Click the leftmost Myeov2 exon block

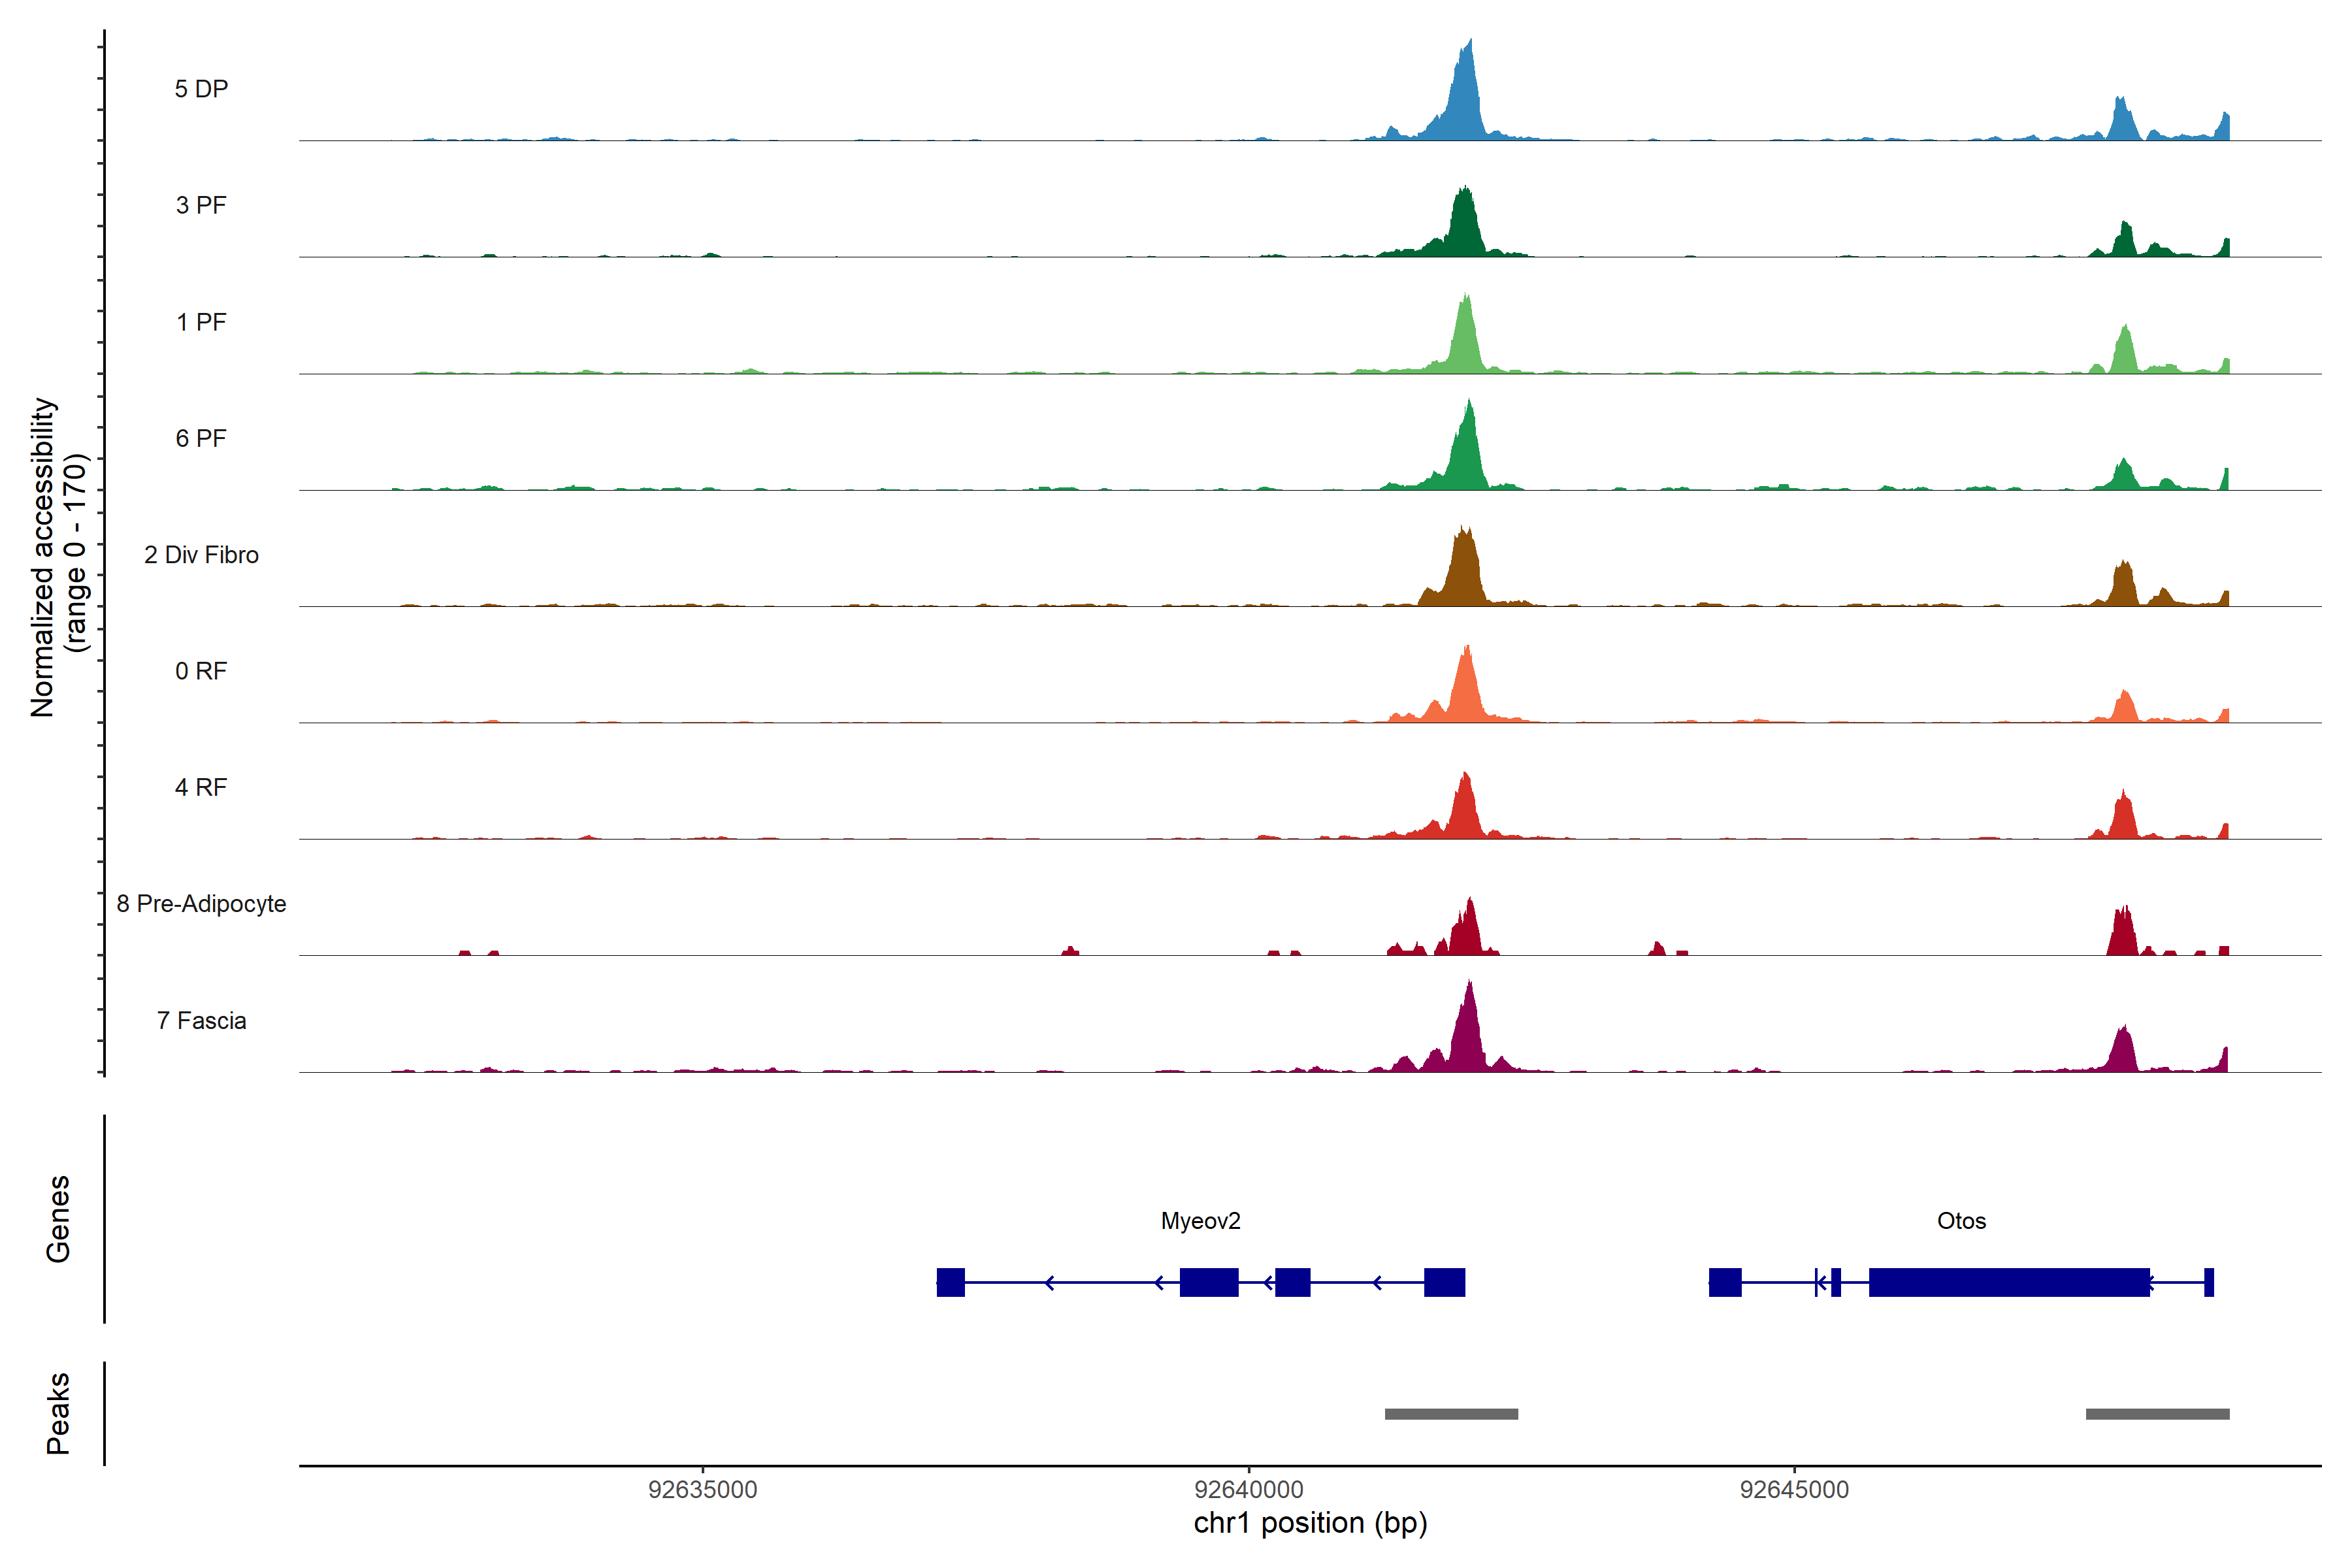[950, 1282]
